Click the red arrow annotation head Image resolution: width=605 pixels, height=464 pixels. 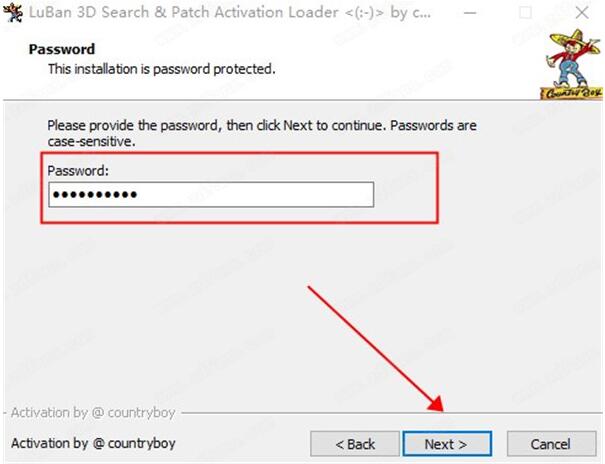(437, 405)
